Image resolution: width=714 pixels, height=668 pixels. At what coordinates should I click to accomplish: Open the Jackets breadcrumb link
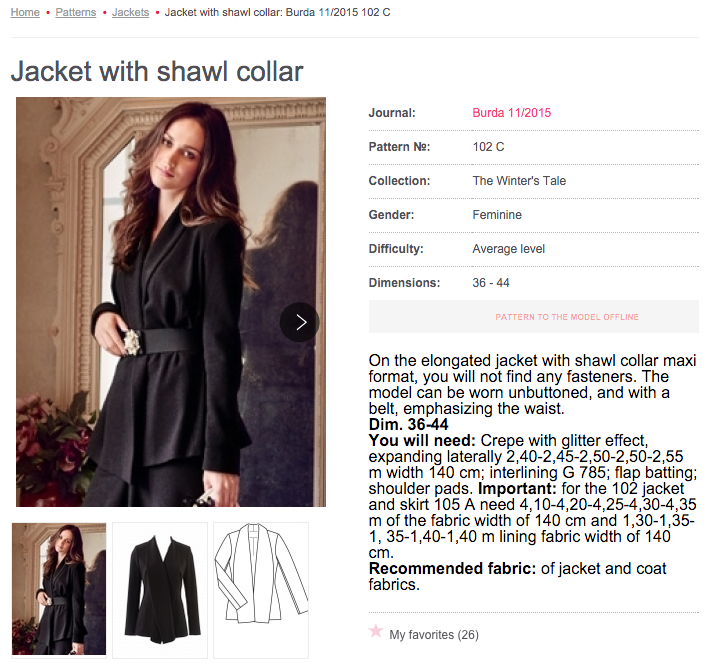pyautogui.click(x=130, y=12)
